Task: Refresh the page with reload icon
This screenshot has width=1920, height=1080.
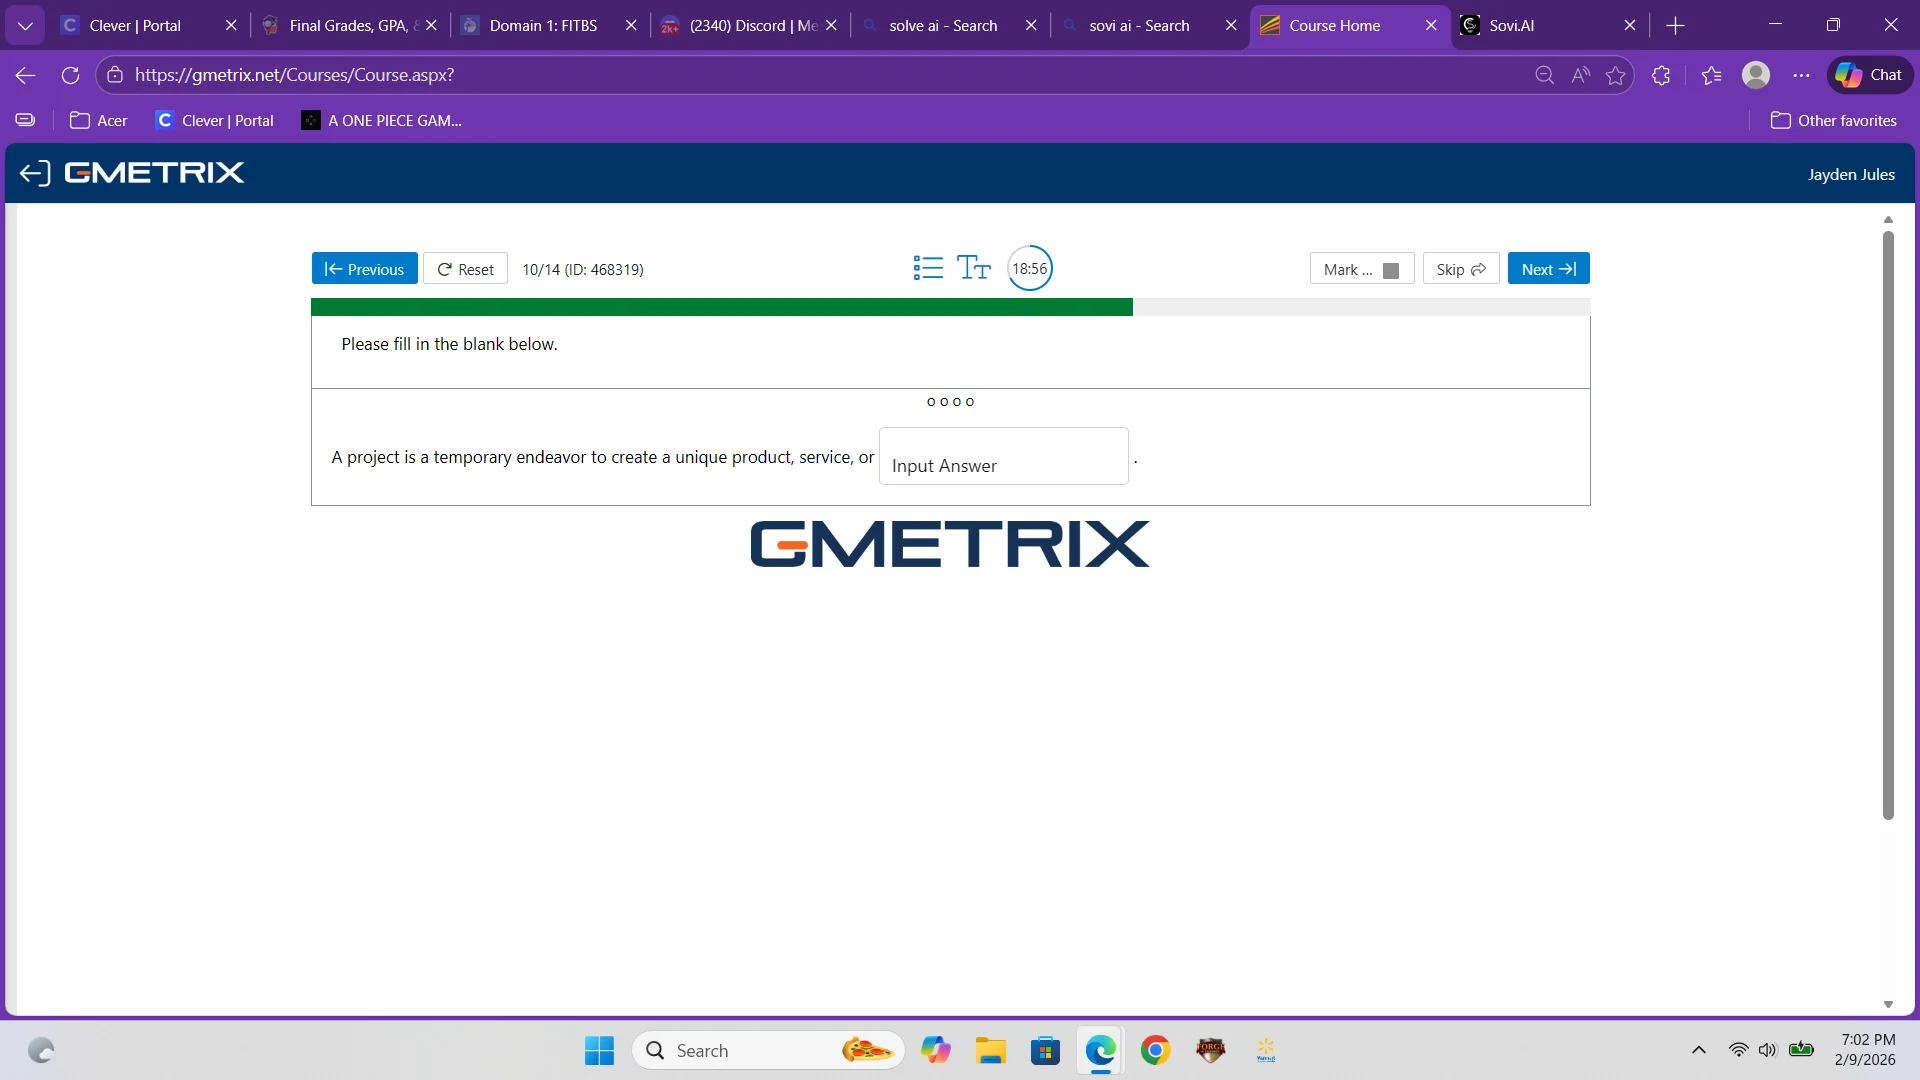Action: coord(70,75)
